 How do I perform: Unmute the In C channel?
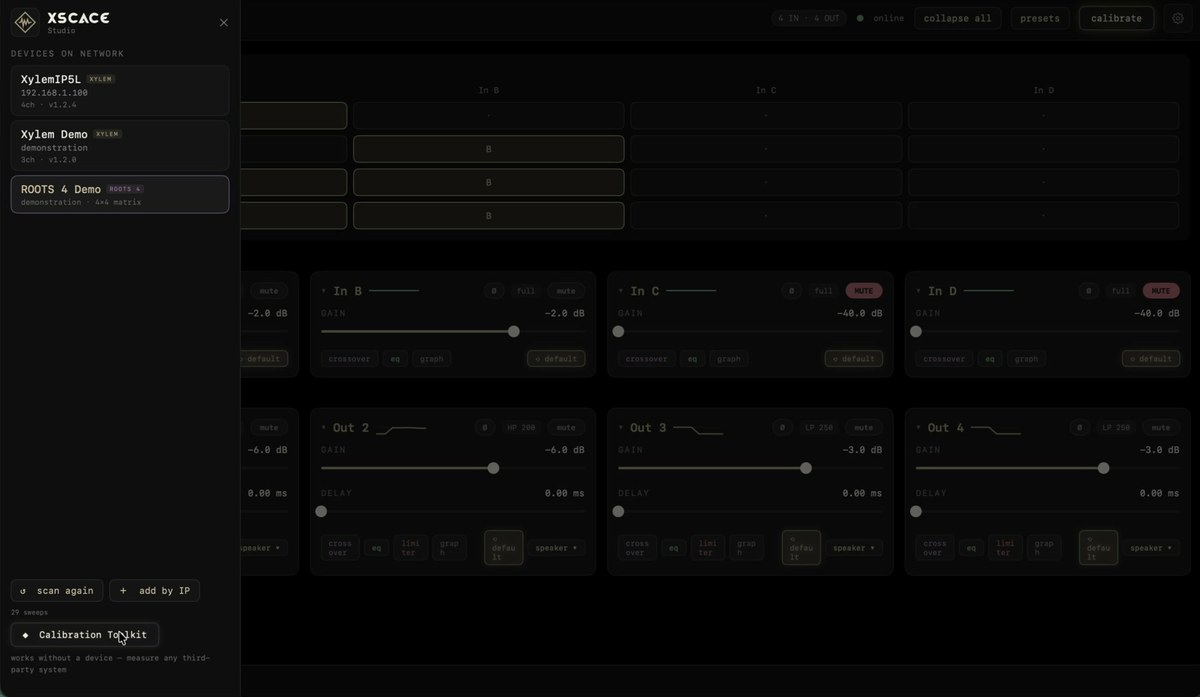point(864,291)
